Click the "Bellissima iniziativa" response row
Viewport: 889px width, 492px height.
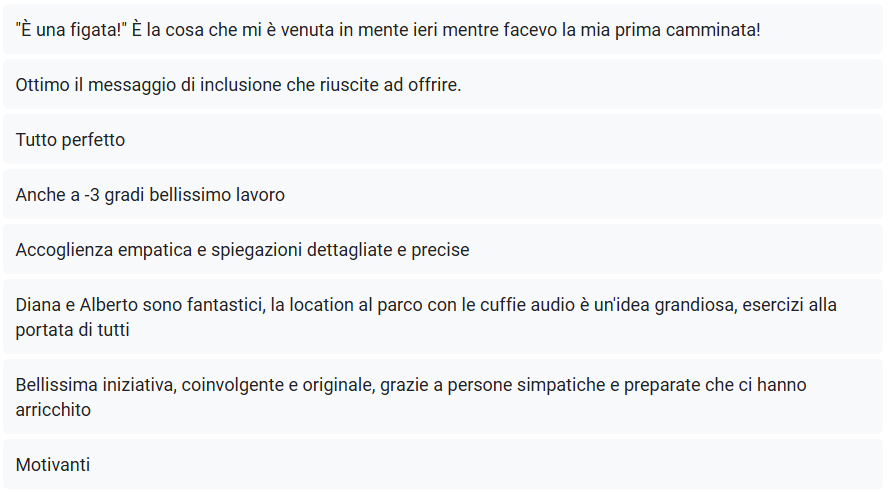444,397
